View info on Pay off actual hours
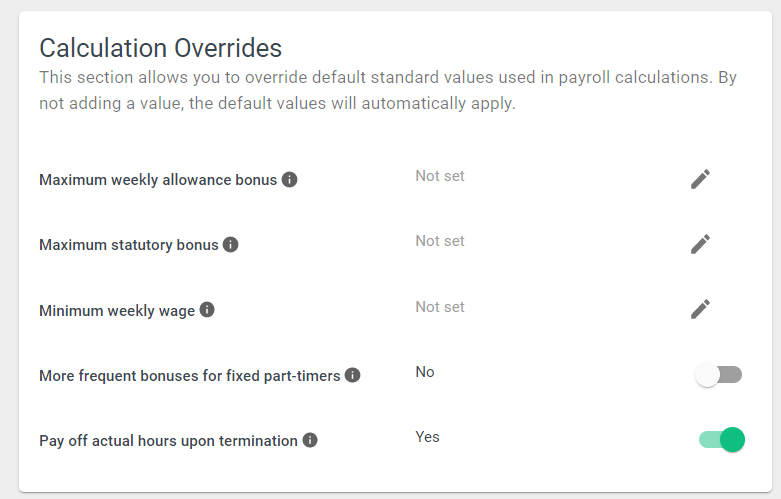The width and height of the screenshot is (781, 499). pyautogui.click(x=310, y=440)
